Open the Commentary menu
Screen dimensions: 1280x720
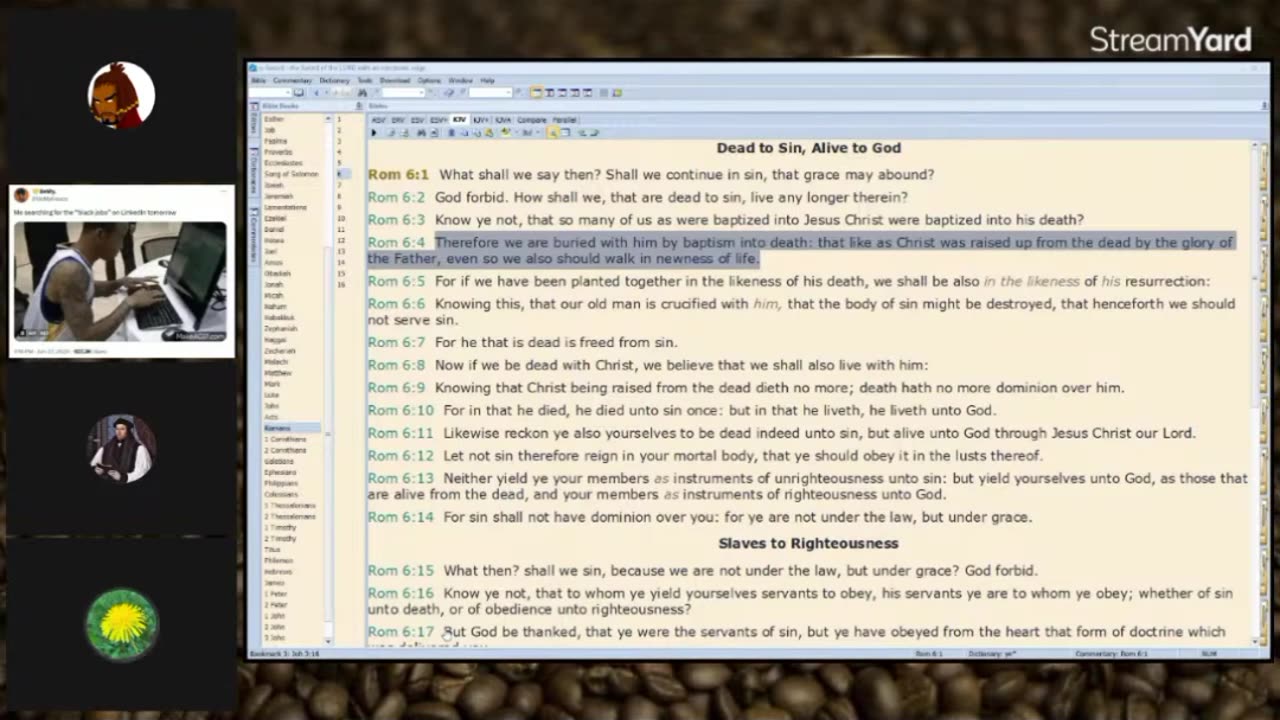292,81
